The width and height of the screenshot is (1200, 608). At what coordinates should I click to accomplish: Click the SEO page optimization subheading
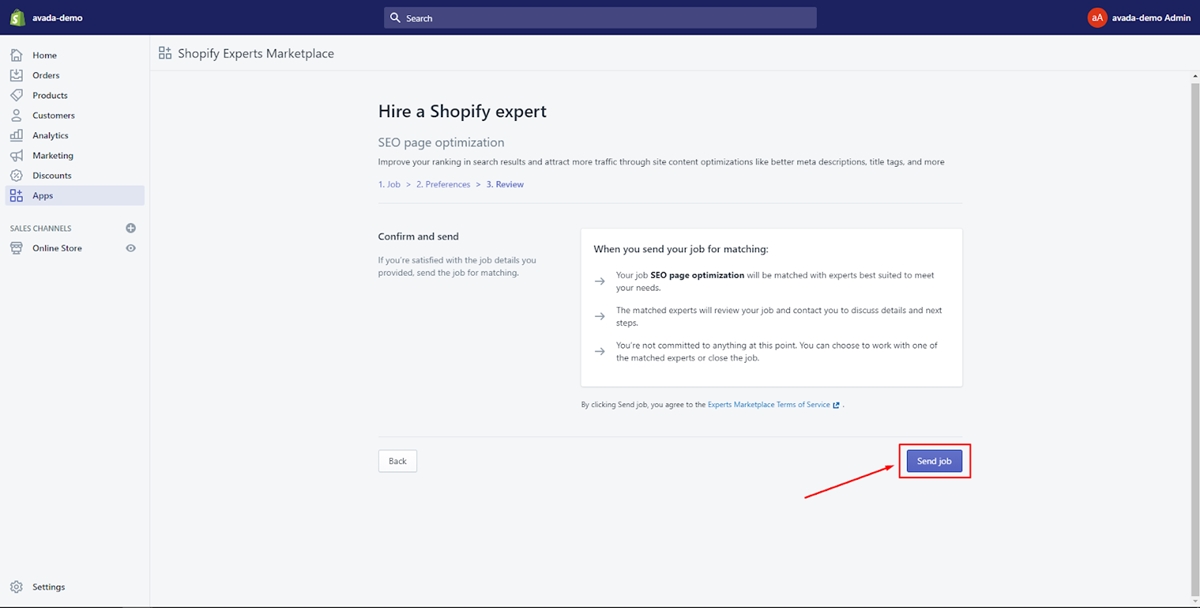(441, 142)
